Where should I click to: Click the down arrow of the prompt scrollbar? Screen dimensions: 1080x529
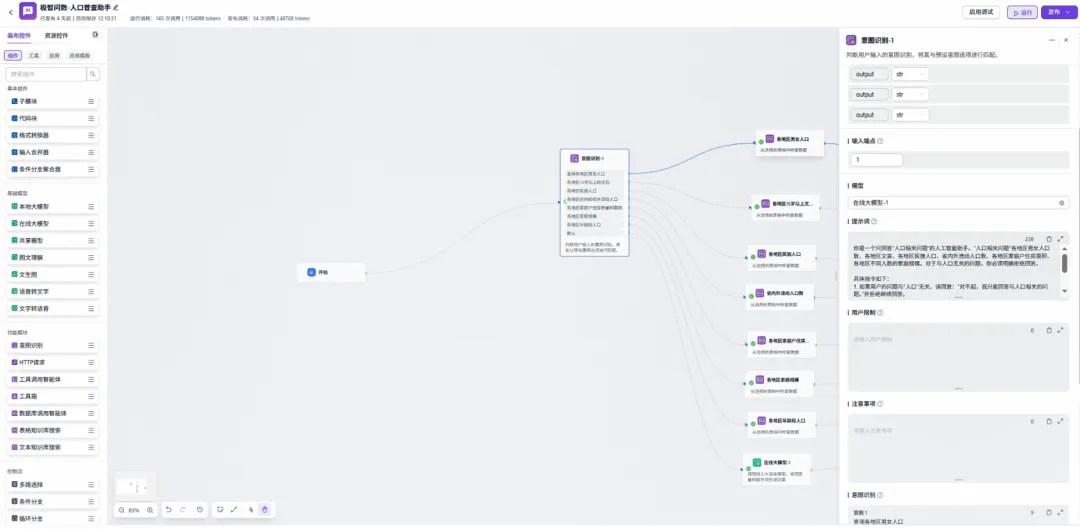[x=1064, y=291]
